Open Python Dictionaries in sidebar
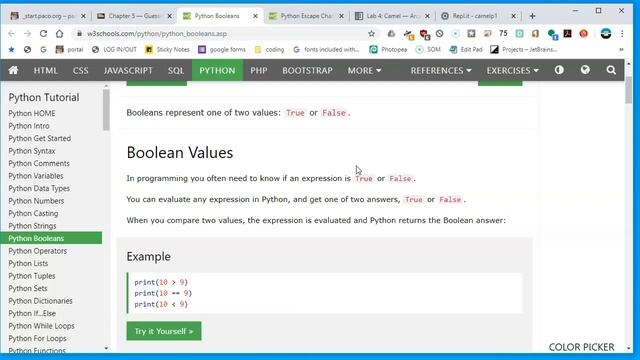 (40, 301)
